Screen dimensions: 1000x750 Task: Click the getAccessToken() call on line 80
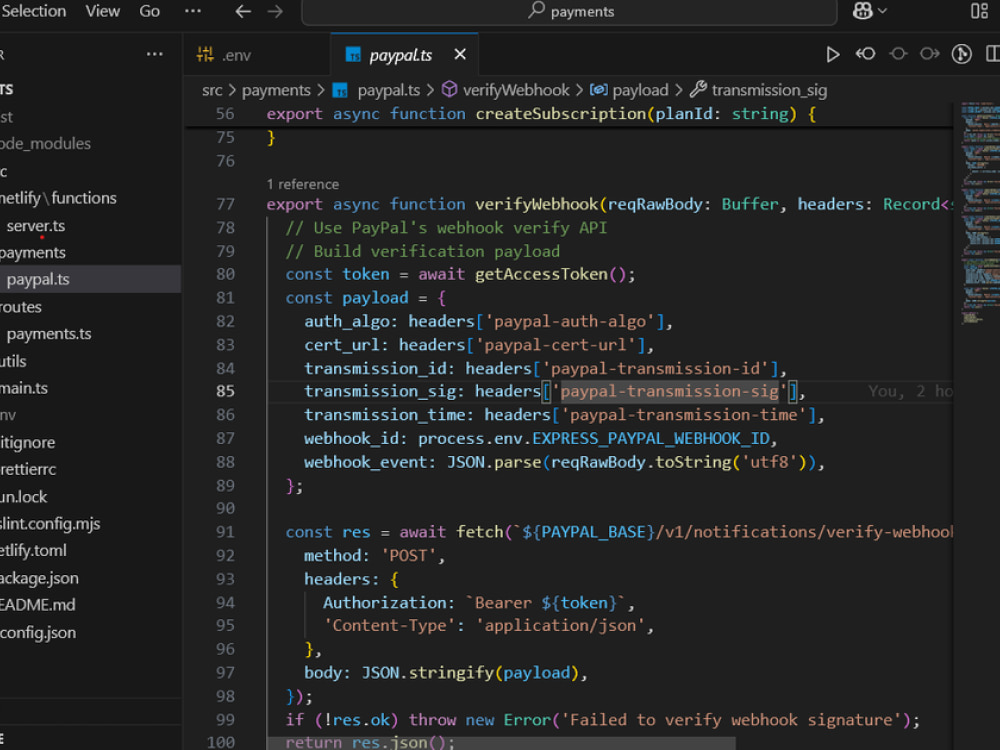pyautogui.click(x=549, y=274)
